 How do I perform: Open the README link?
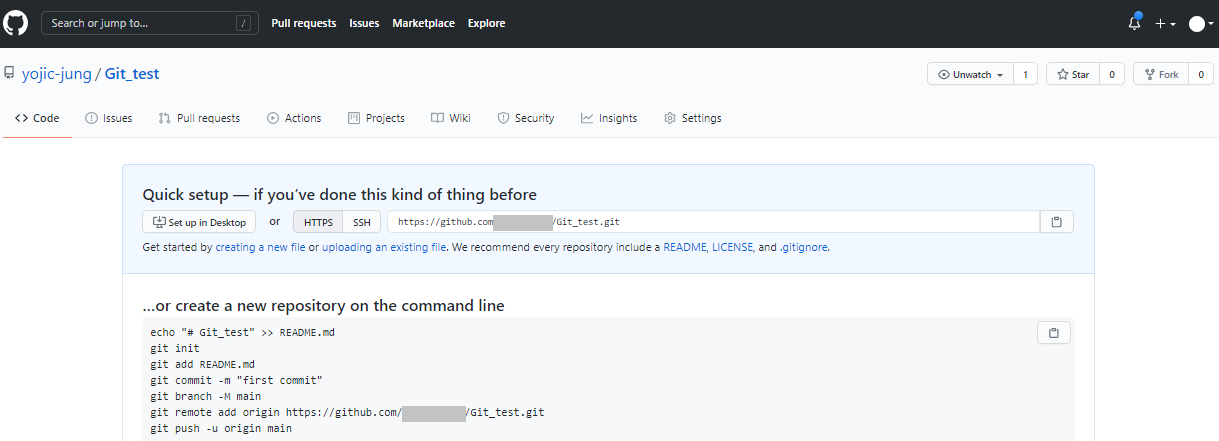click(x=685, y=247)
